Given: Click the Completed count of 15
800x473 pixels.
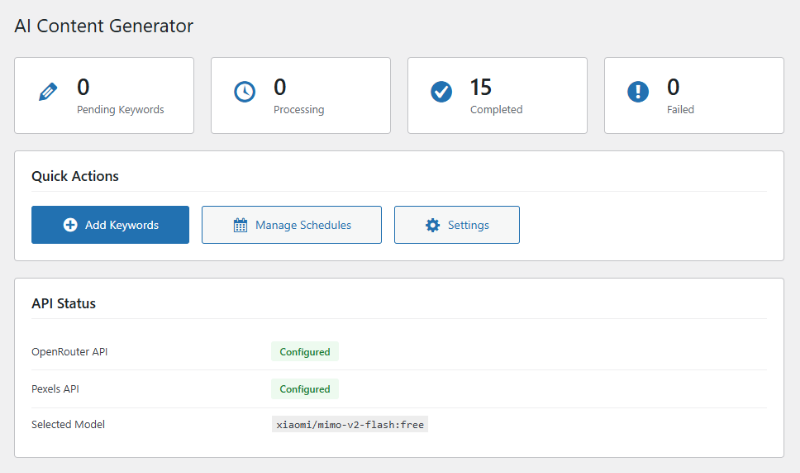Looking at the screenshot, I should point(480,87).
